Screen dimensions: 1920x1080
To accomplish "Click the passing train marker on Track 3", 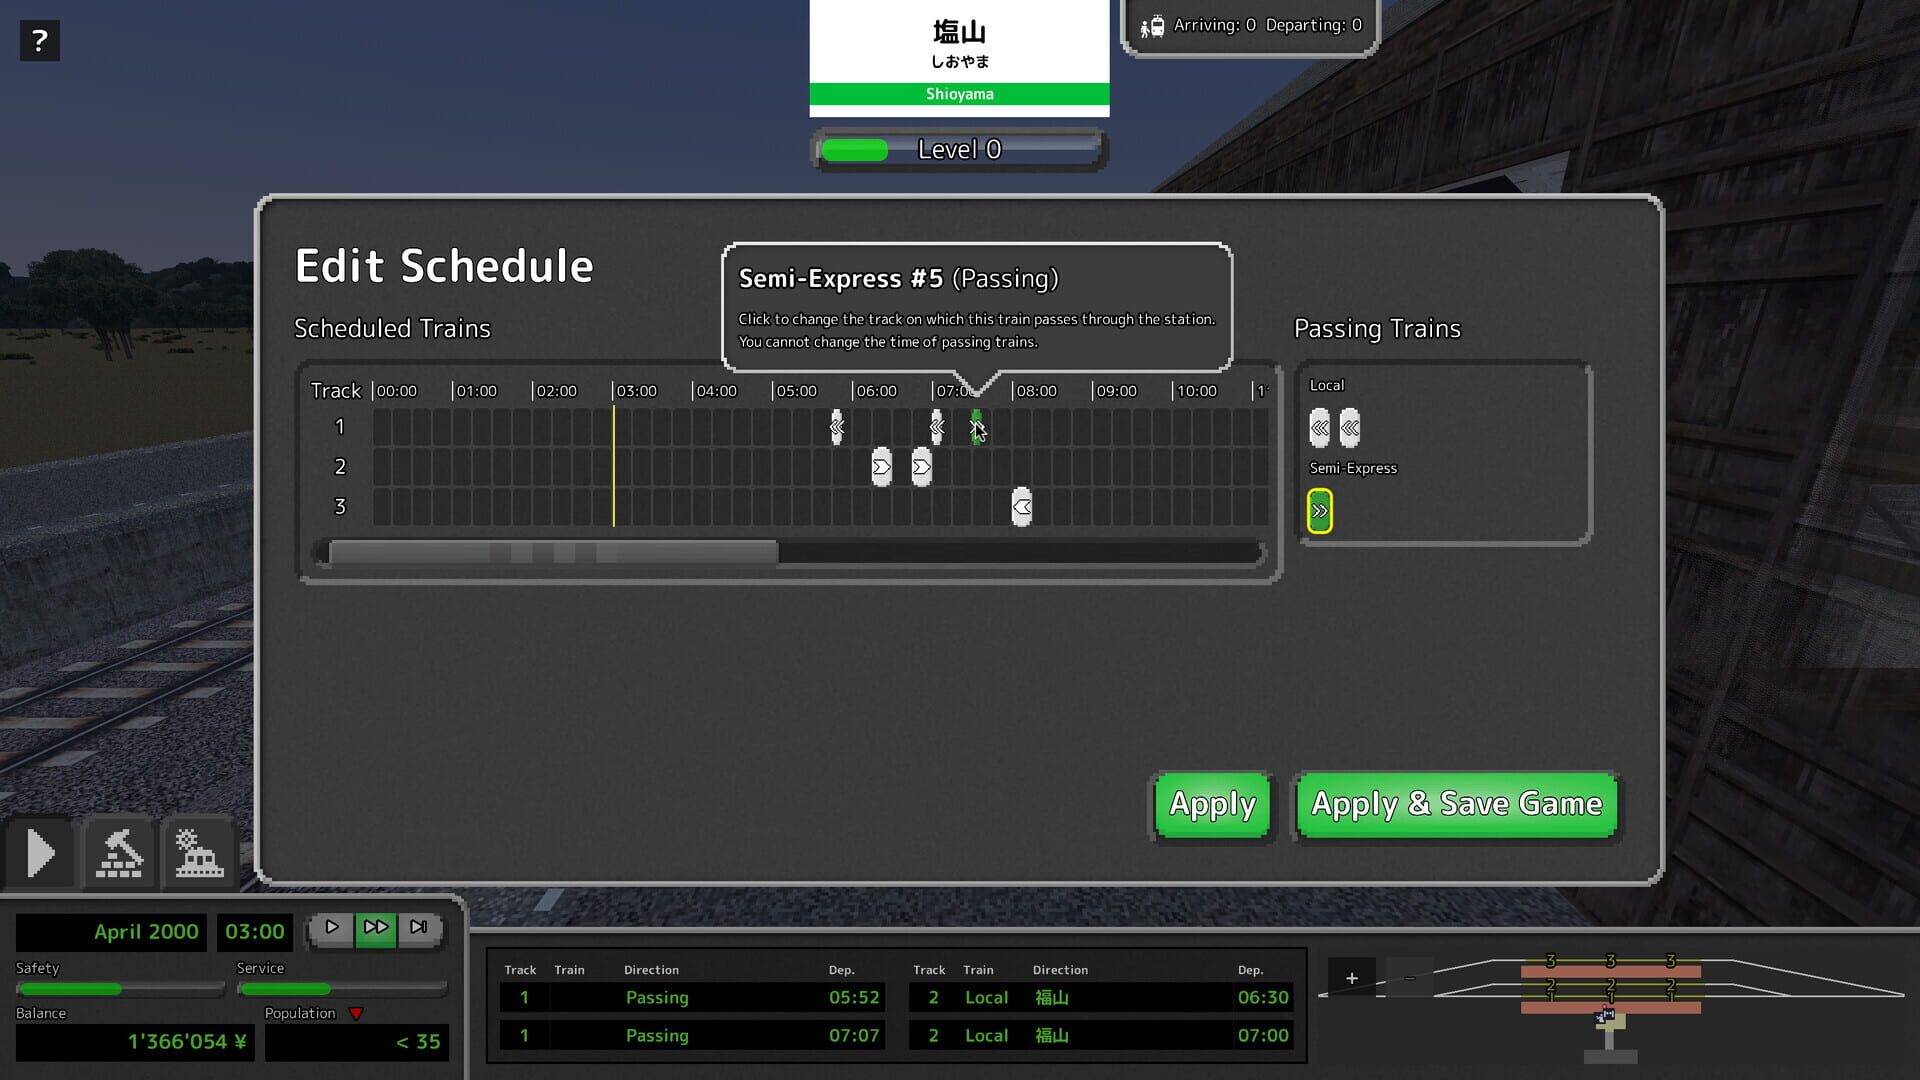I will [x=1021, y=506].
